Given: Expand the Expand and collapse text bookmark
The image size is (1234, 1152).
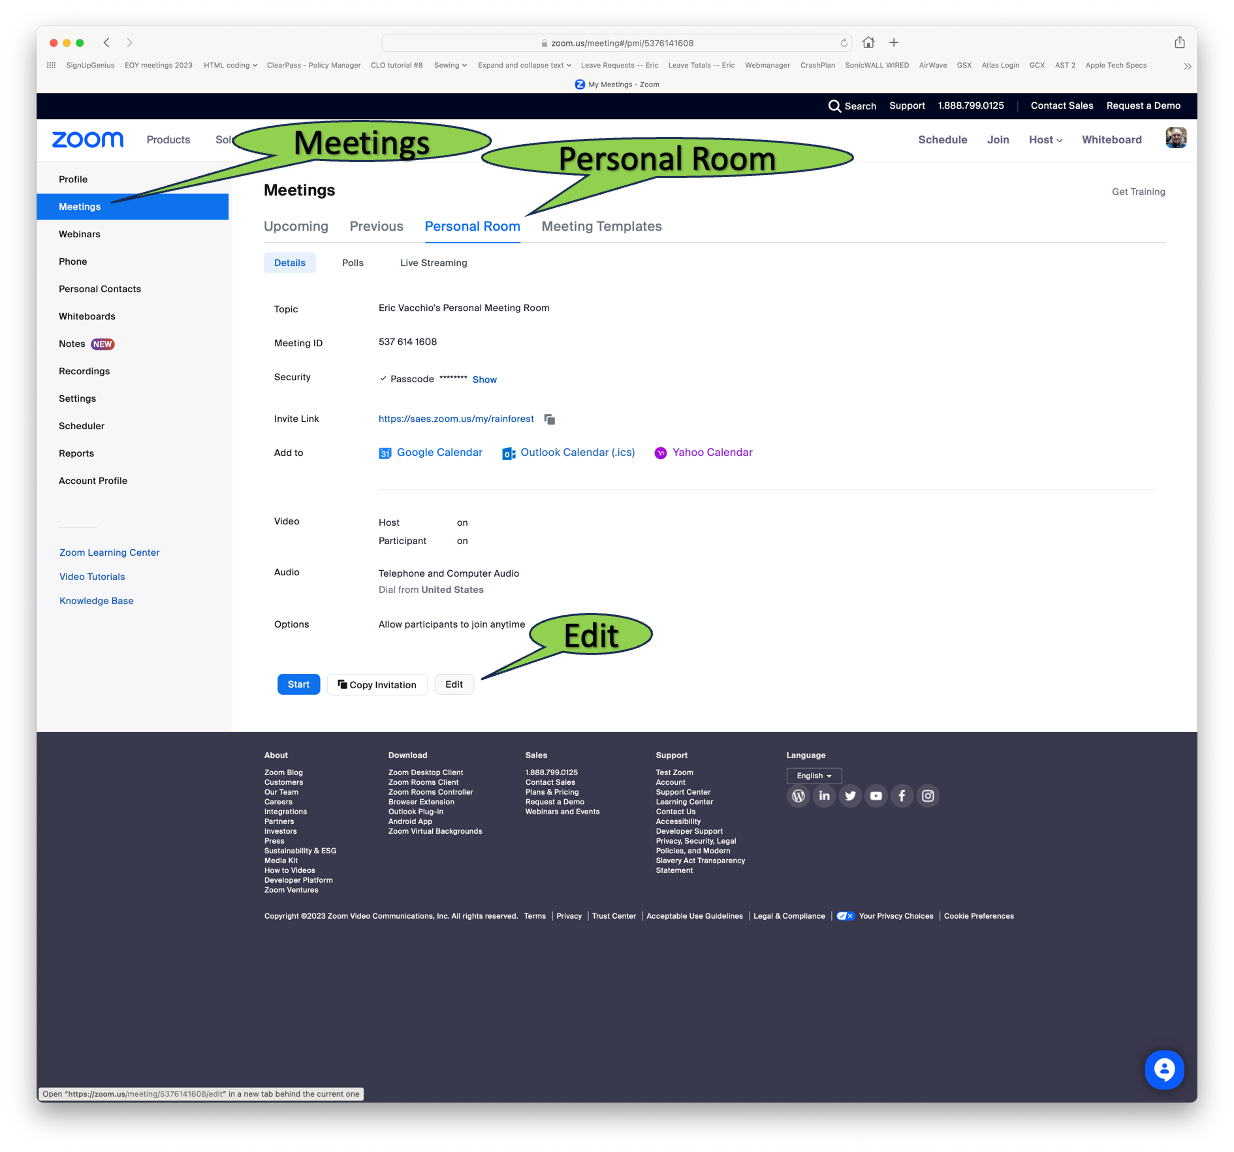Looking at the screenshot, I should pyautogui.click(x=524, y=65).
